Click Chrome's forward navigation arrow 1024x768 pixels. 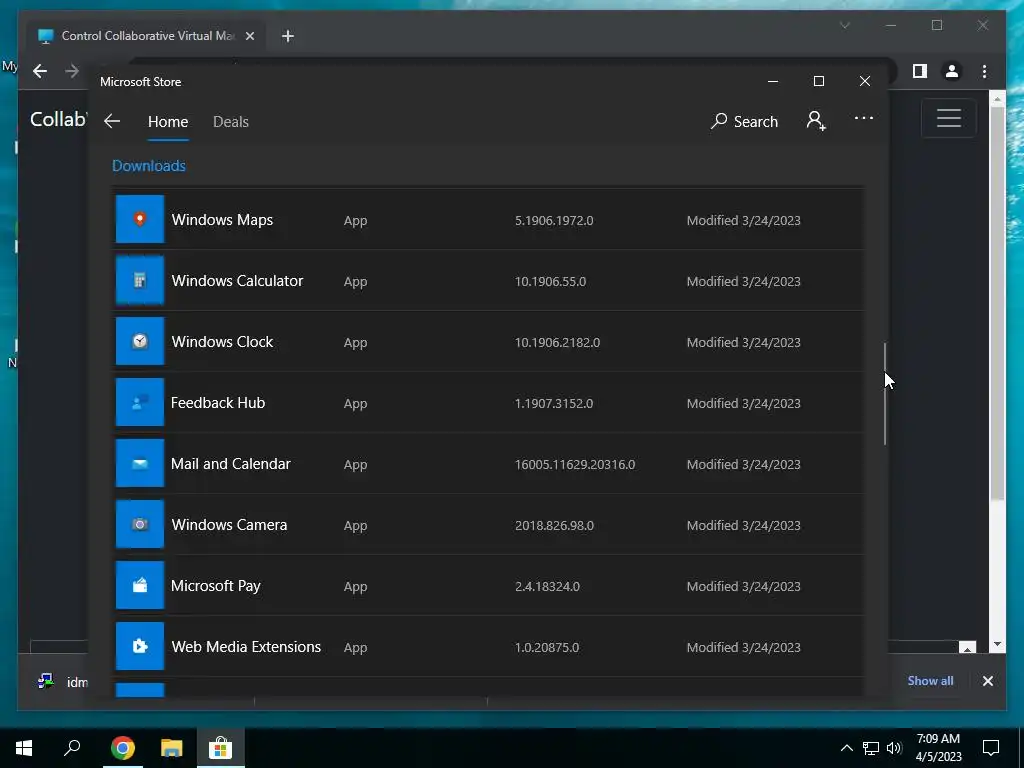click(x=72, y=71)
